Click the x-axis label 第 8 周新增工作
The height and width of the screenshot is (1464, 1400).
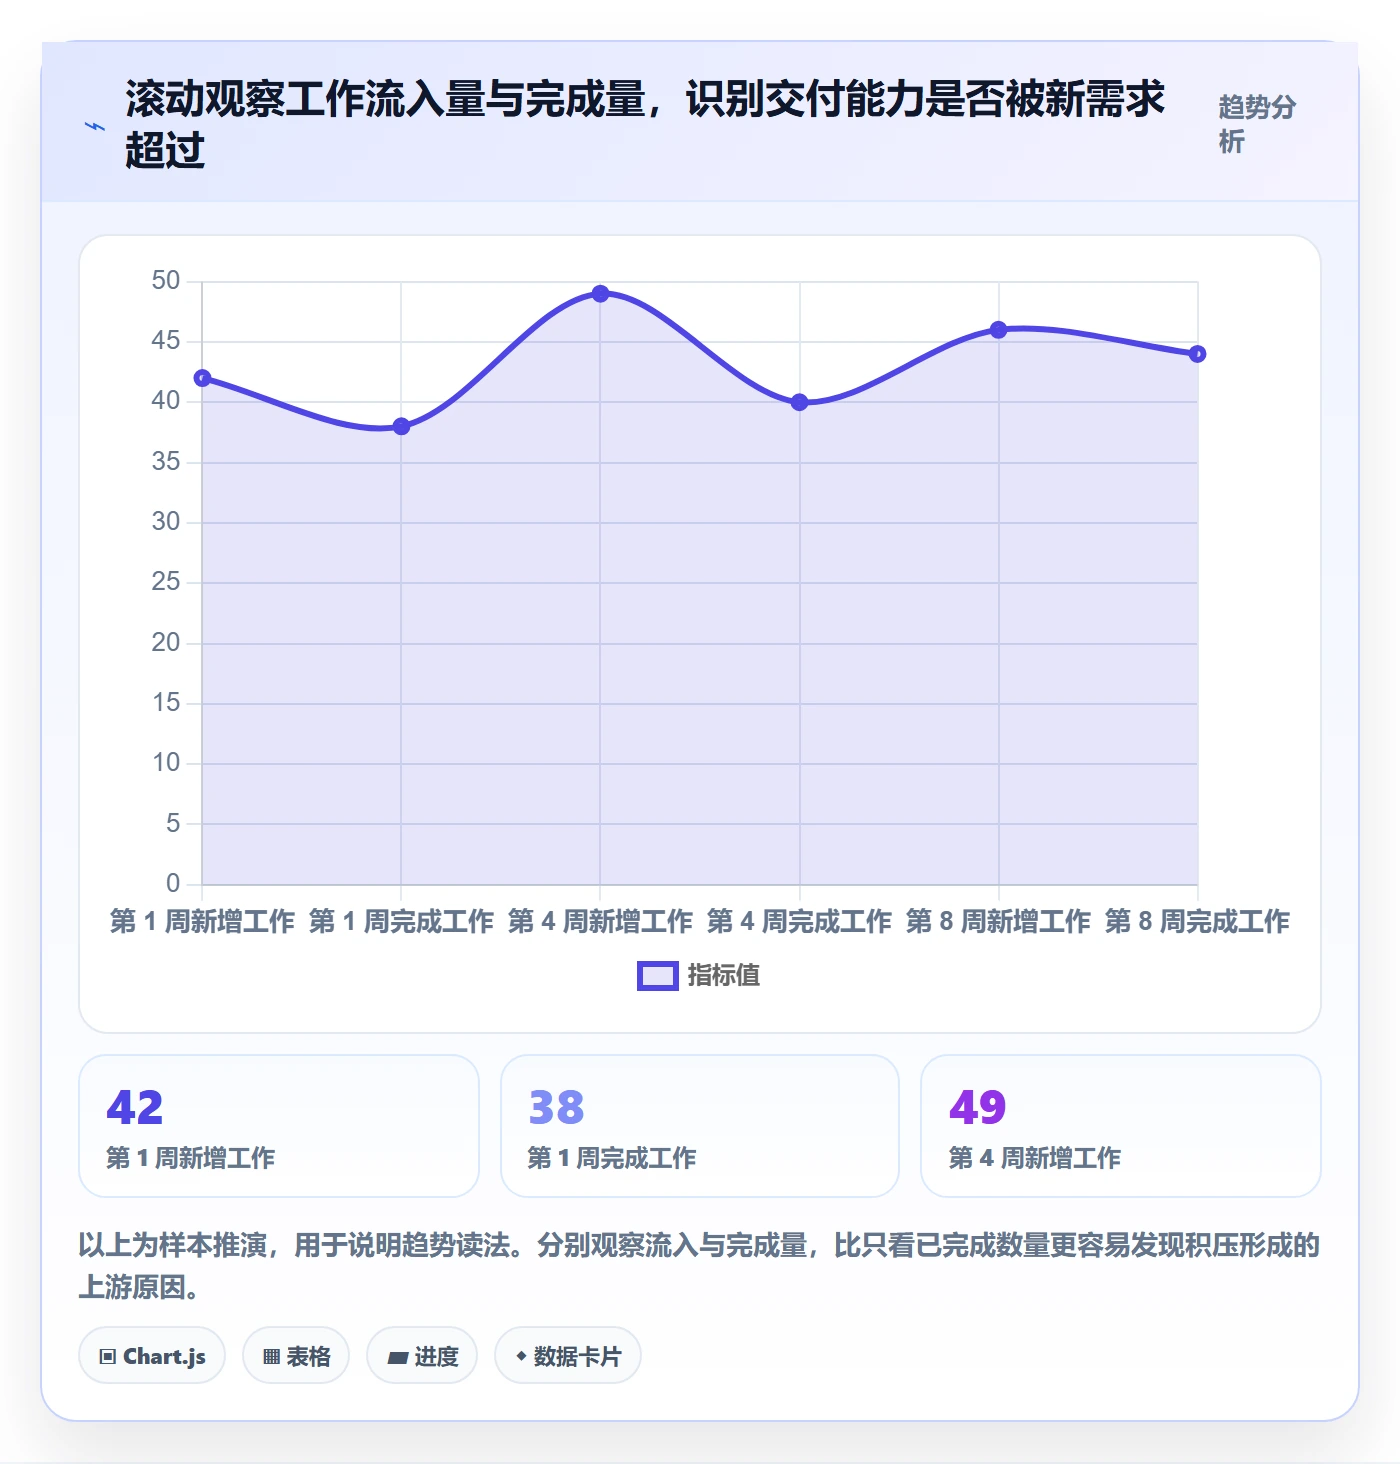(x=998, y=921)
